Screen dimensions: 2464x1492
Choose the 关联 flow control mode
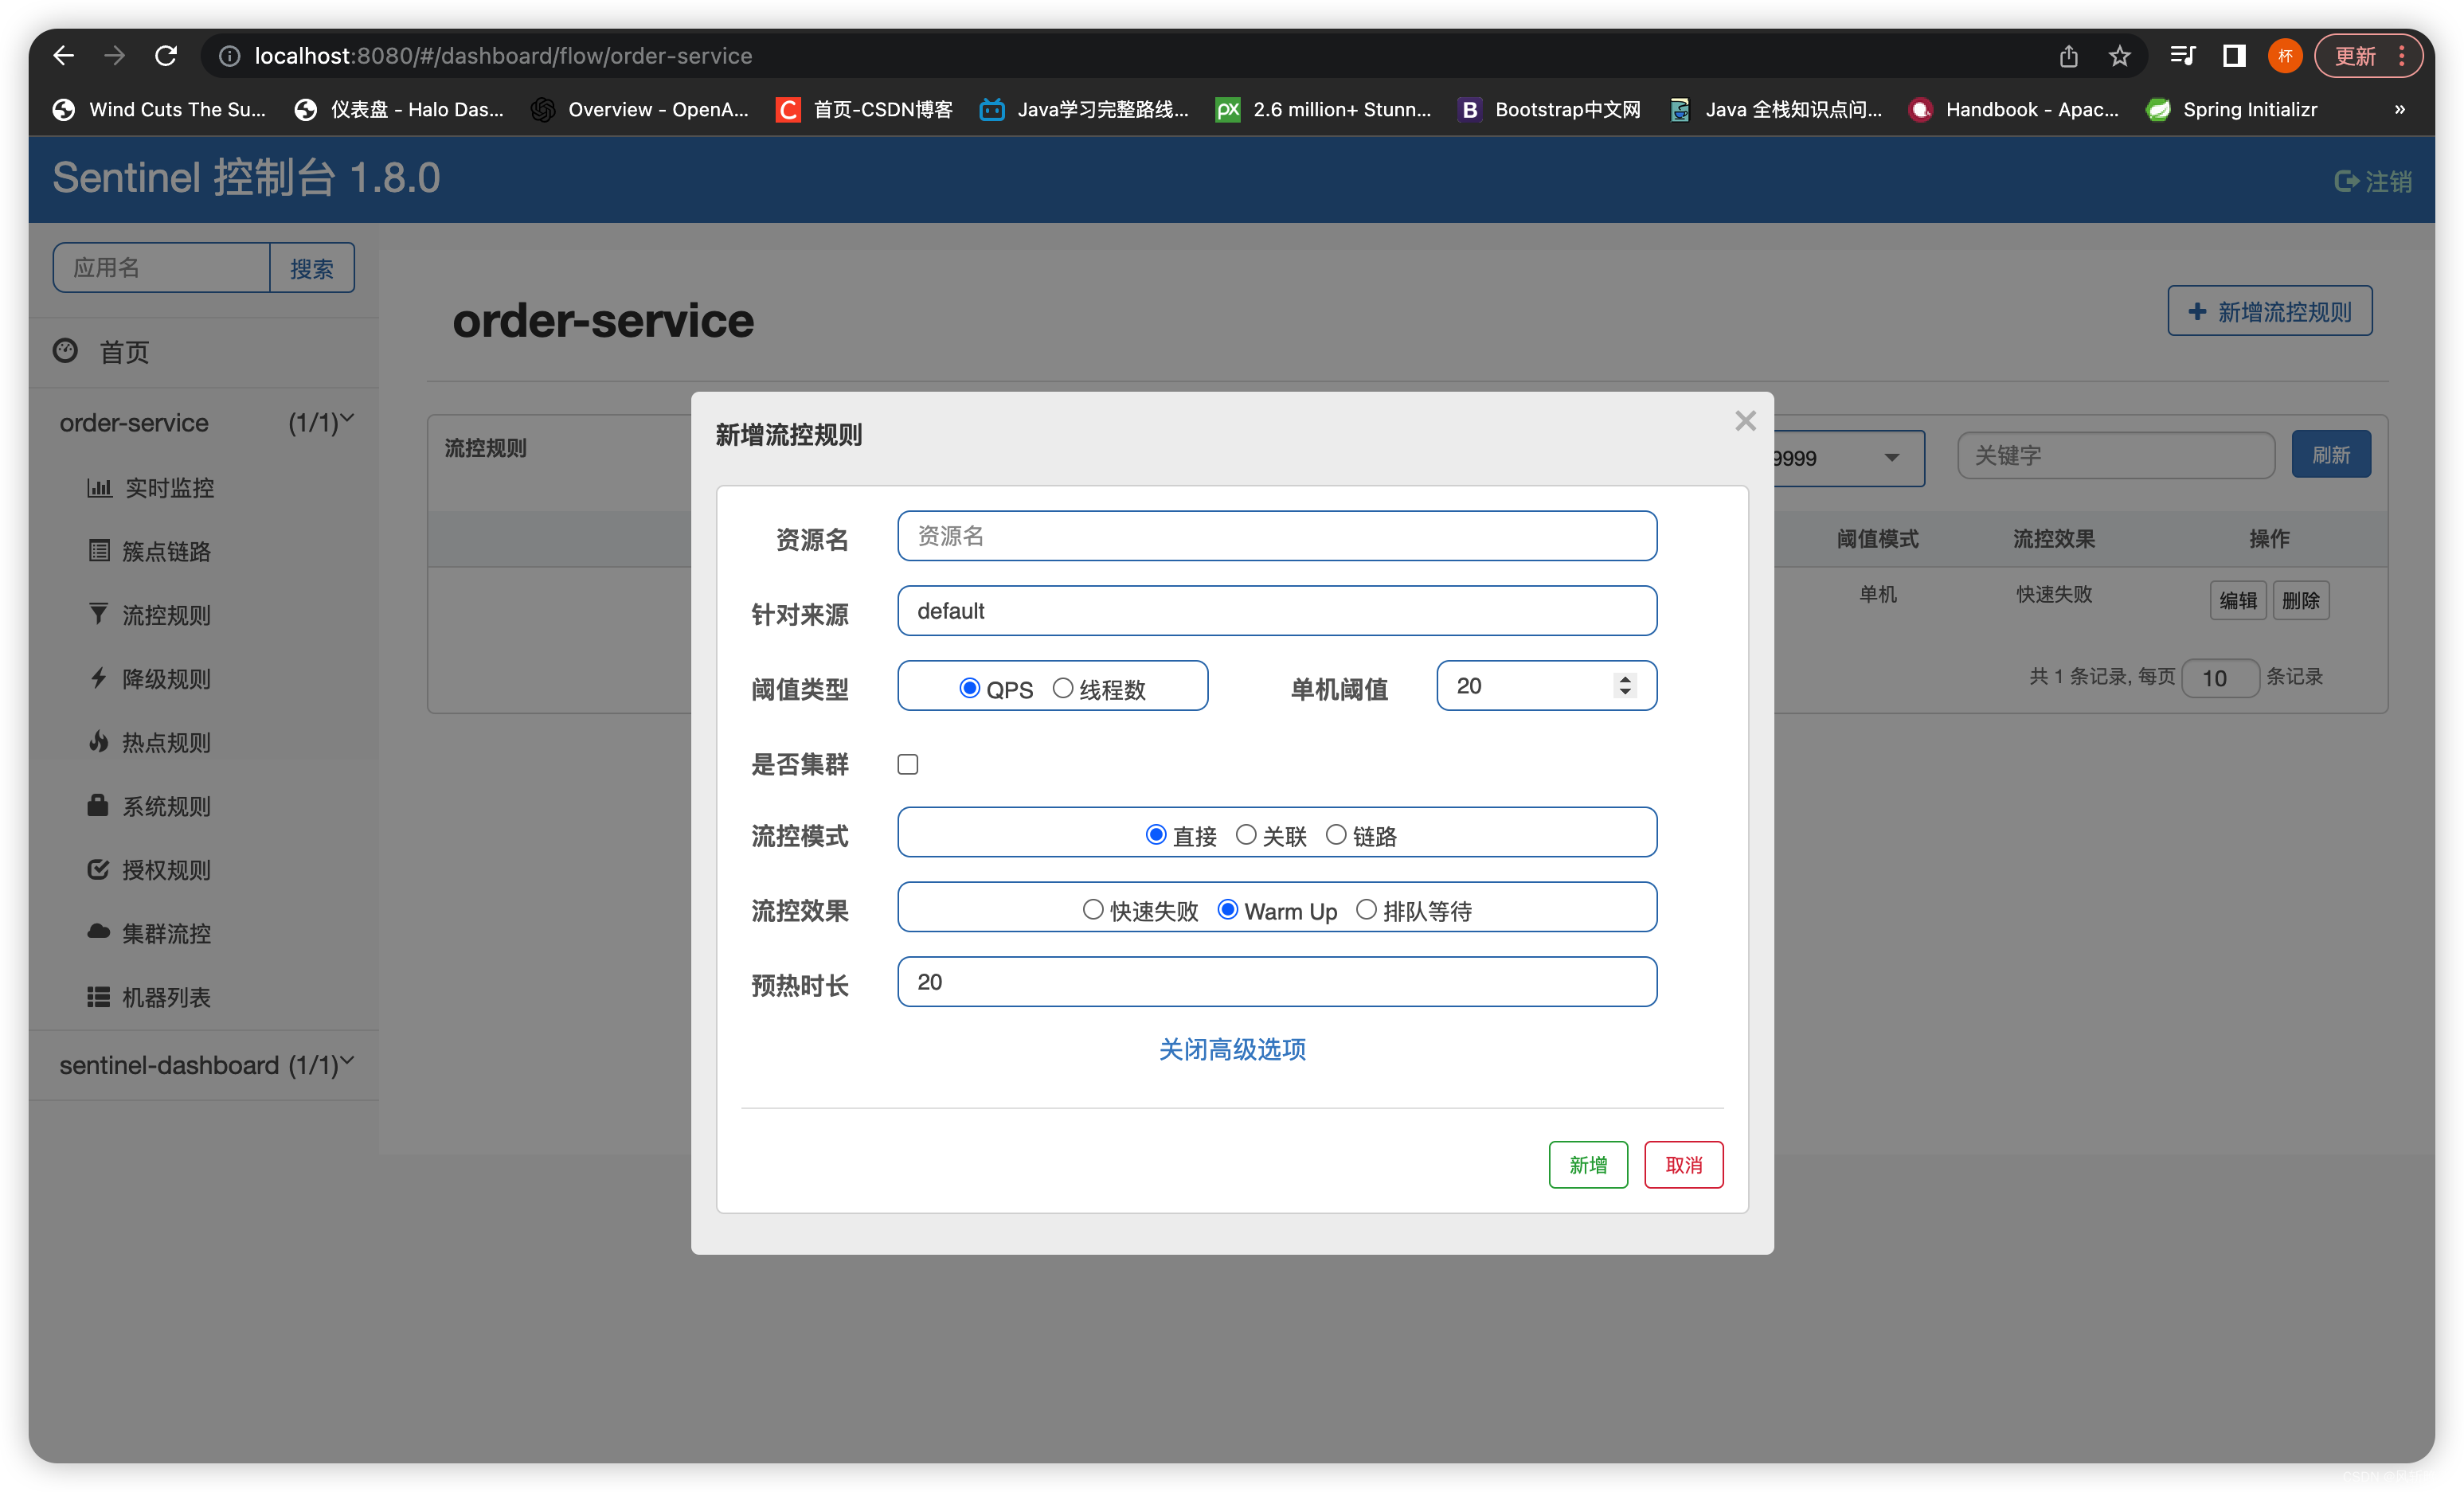click(1246, 834)
